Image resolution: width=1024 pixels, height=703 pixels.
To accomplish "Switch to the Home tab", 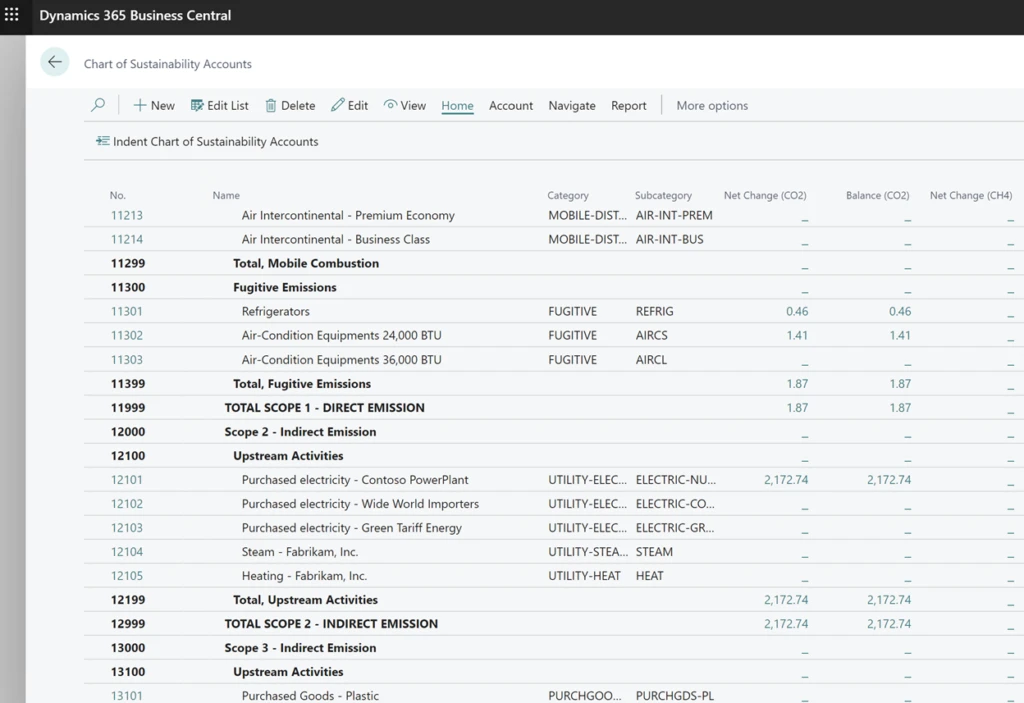I will point(457,105).
